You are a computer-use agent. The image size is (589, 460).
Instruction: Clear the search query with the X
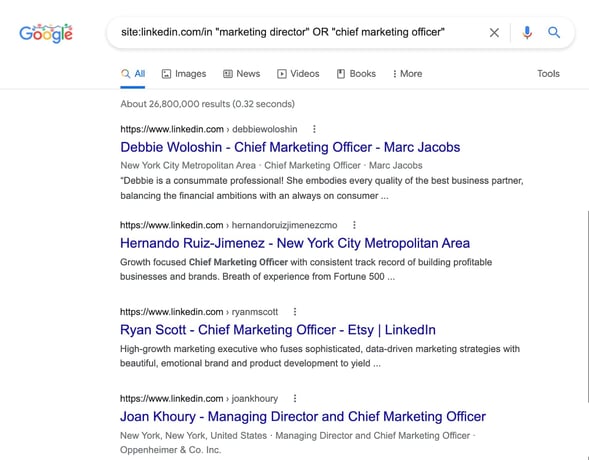point(494,33)
